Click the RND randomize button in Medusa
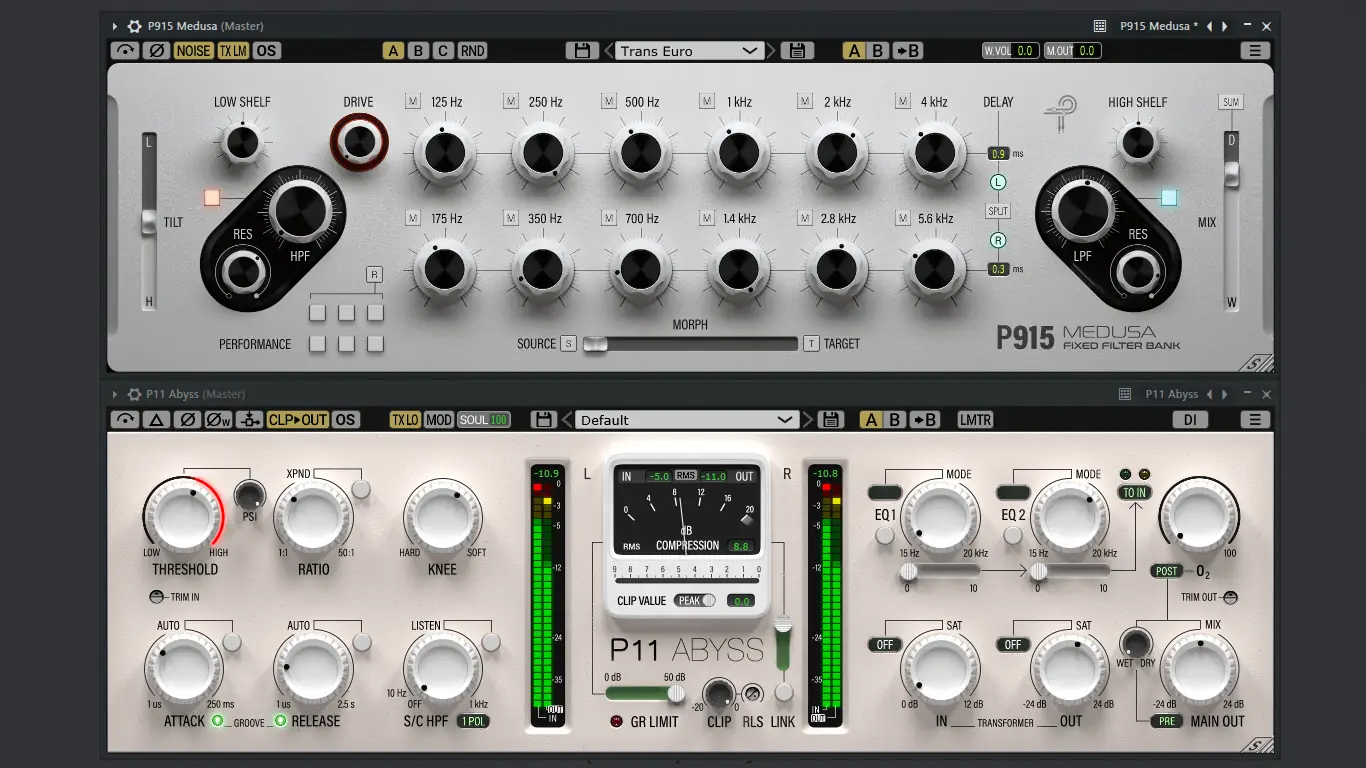Viewport: 1366px width, 768px height. pyautogui.click(x=472, y=51)
